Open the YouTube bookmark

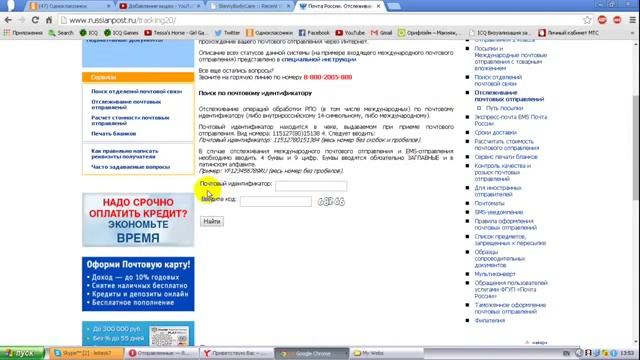point(350,33)
